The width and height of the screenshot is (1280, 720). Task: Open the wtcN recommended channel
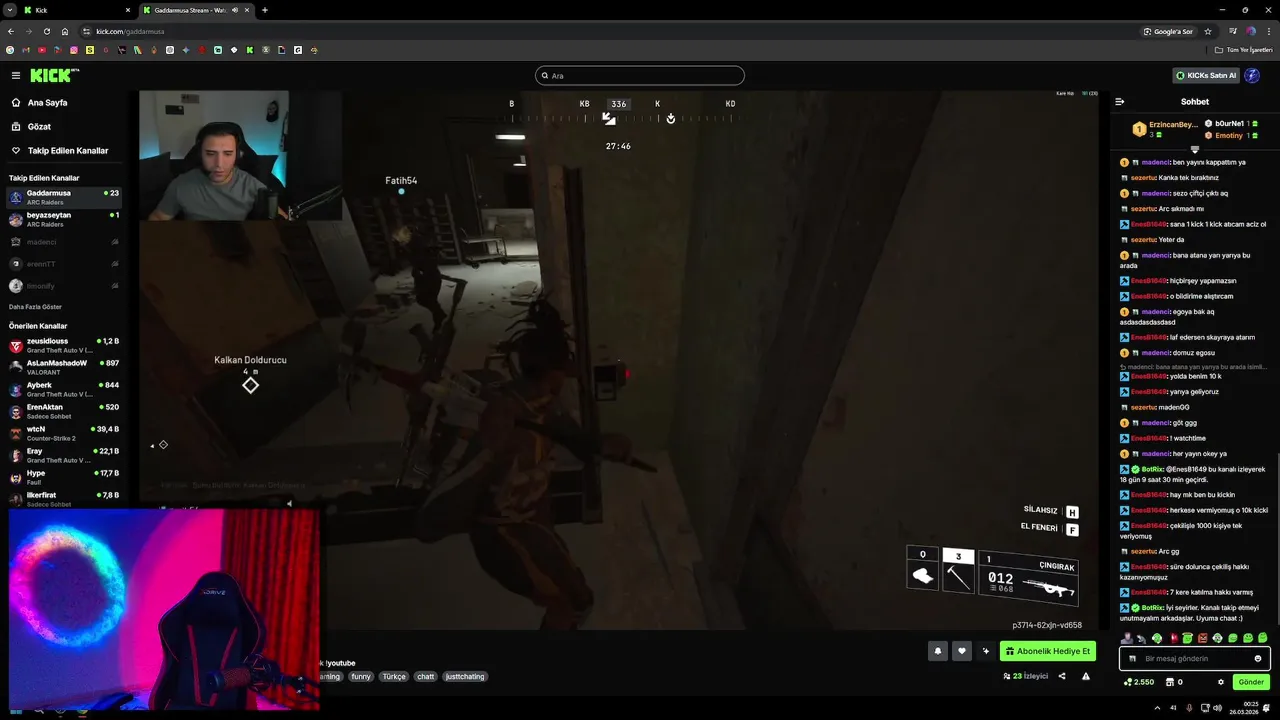pos(64,433)
